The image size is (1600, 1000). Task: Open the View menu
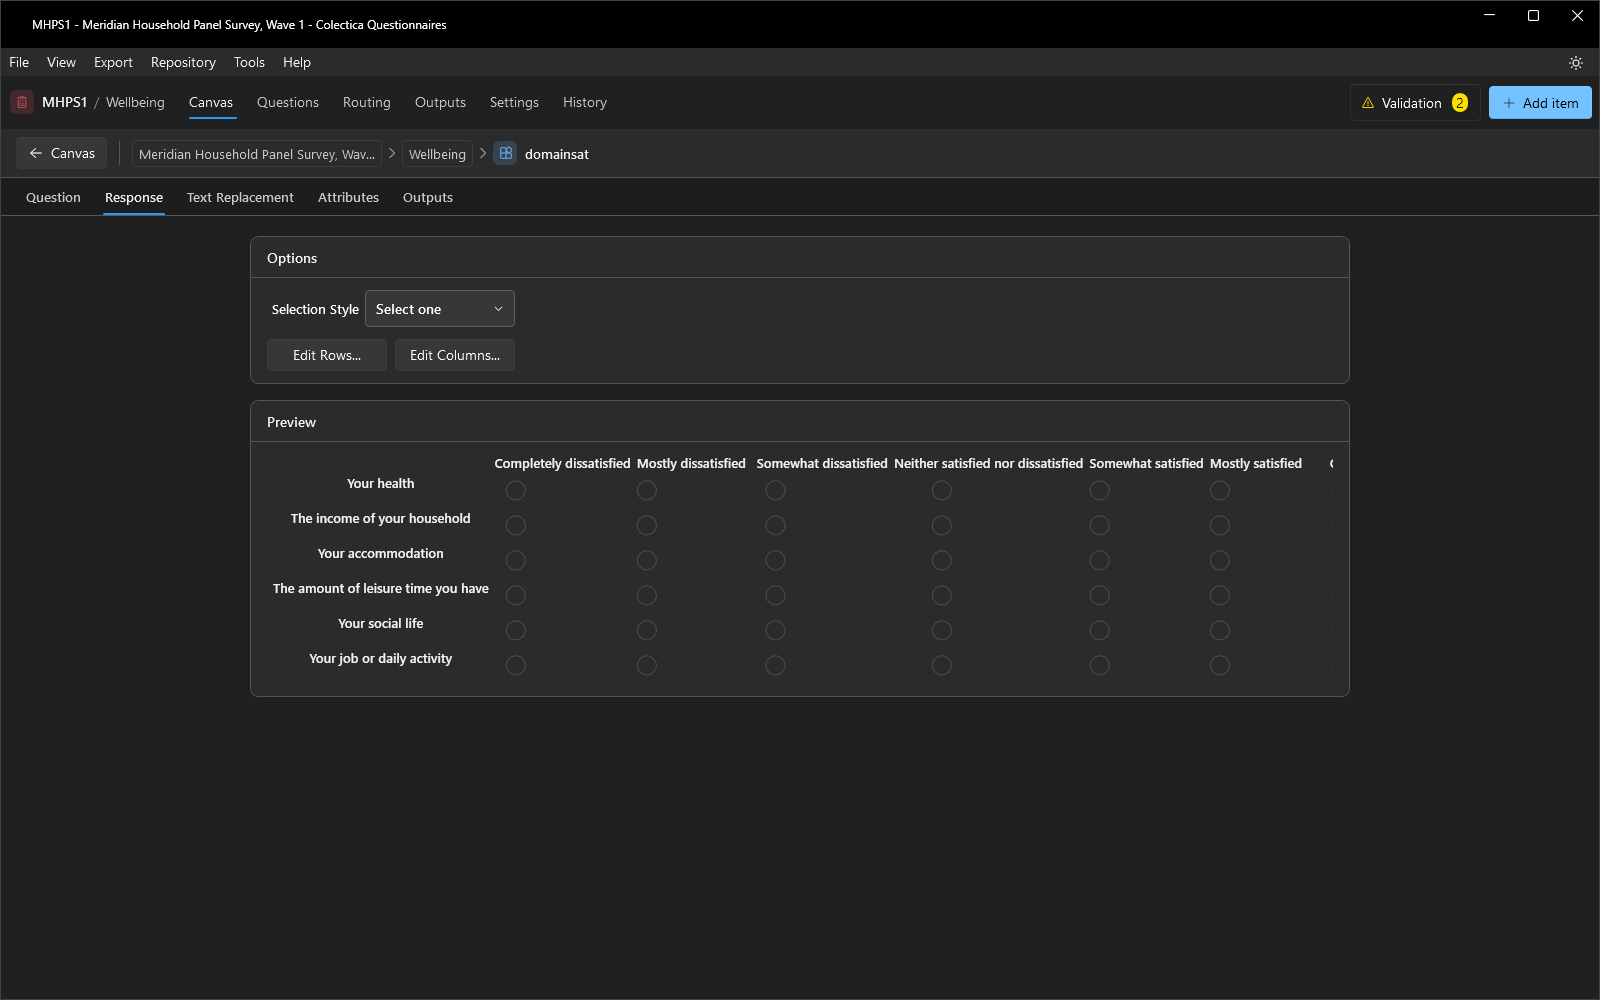[x=61, y=62]
